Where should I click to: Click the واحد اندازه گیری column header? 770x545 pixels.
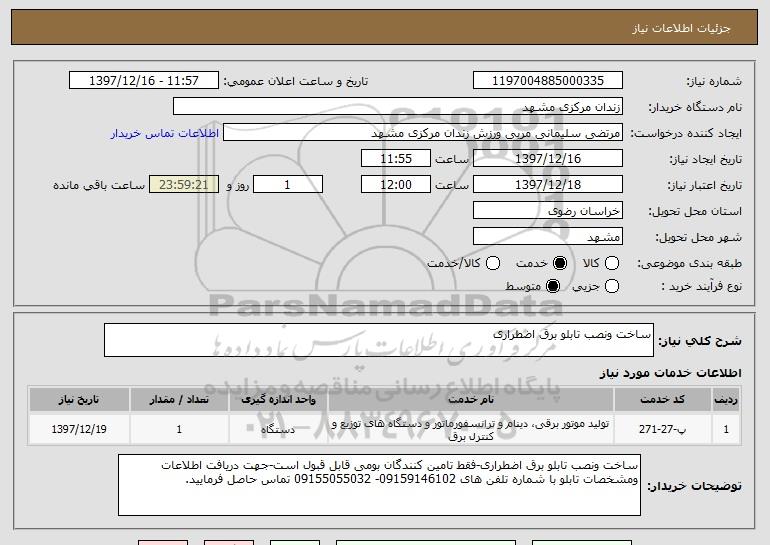point(278,400)
